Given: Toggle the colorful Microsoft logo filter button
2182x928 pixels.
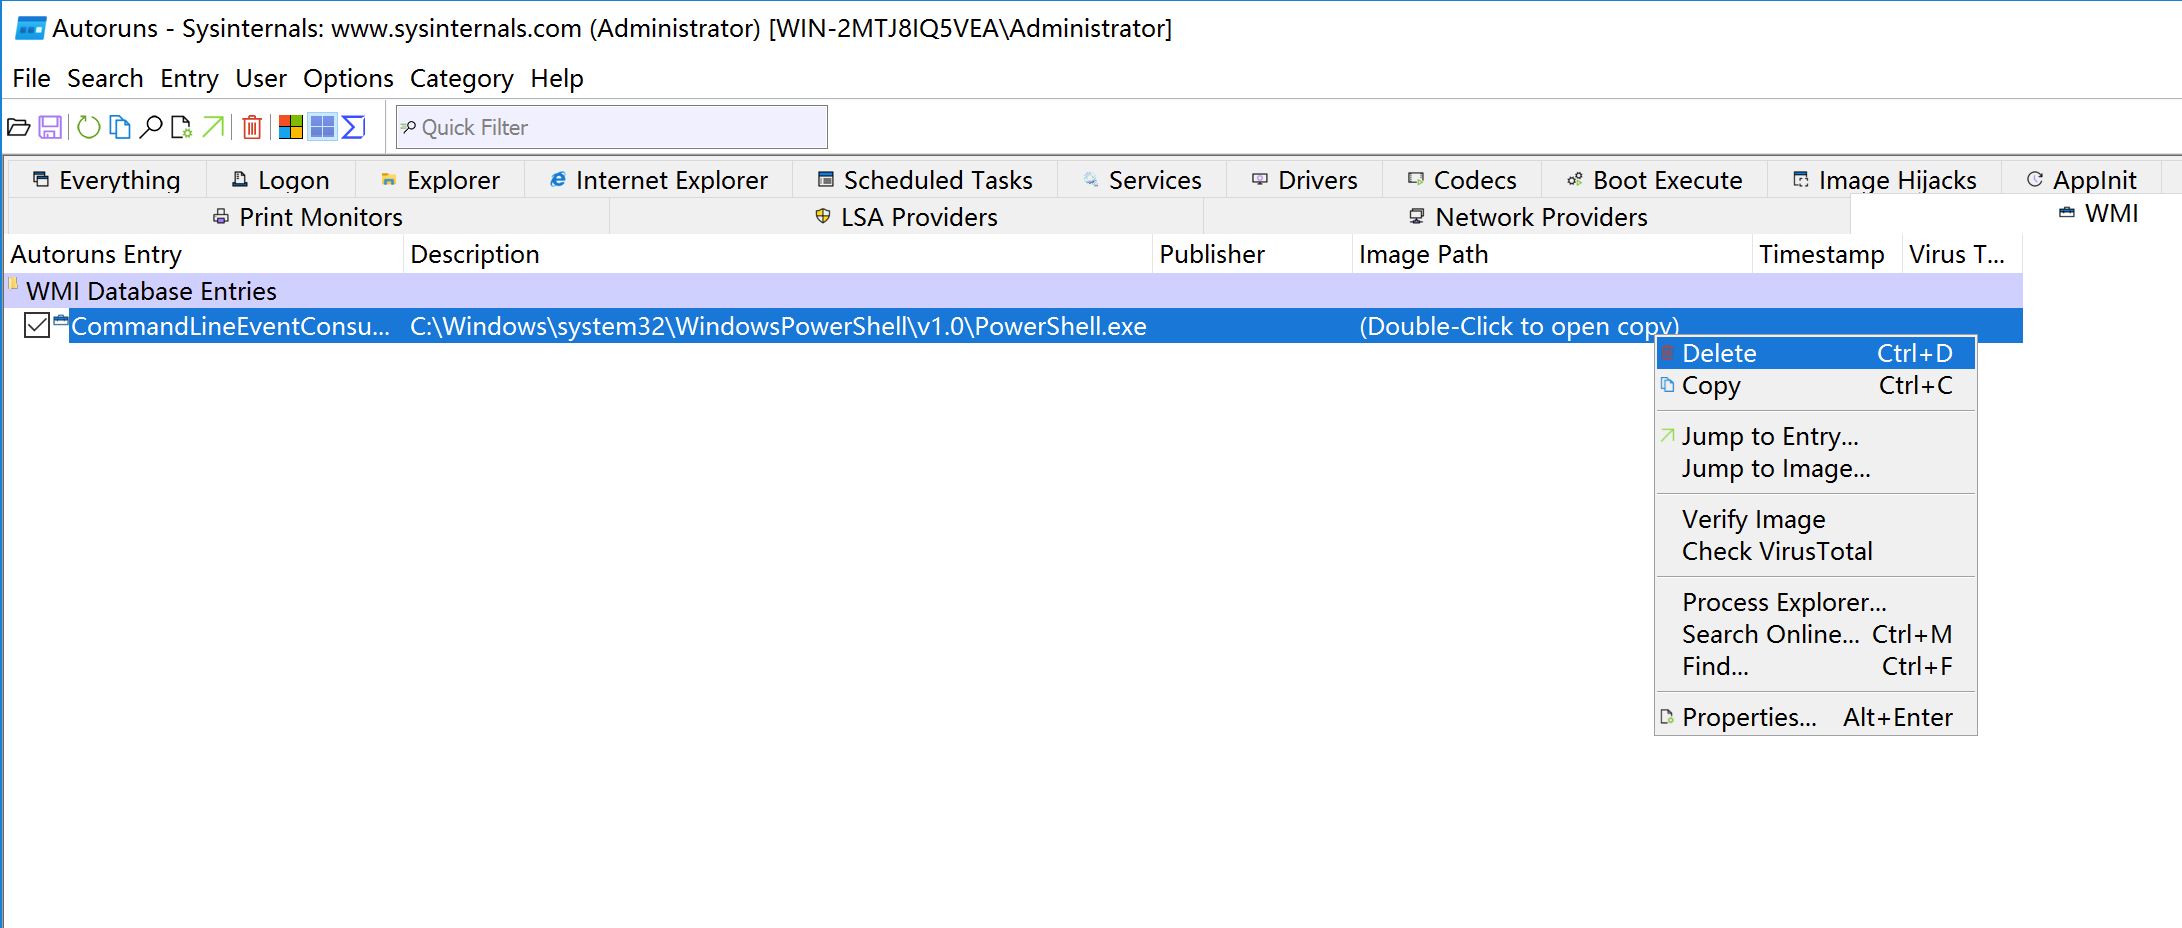Looking at the screenshot, I should [291, 127].
